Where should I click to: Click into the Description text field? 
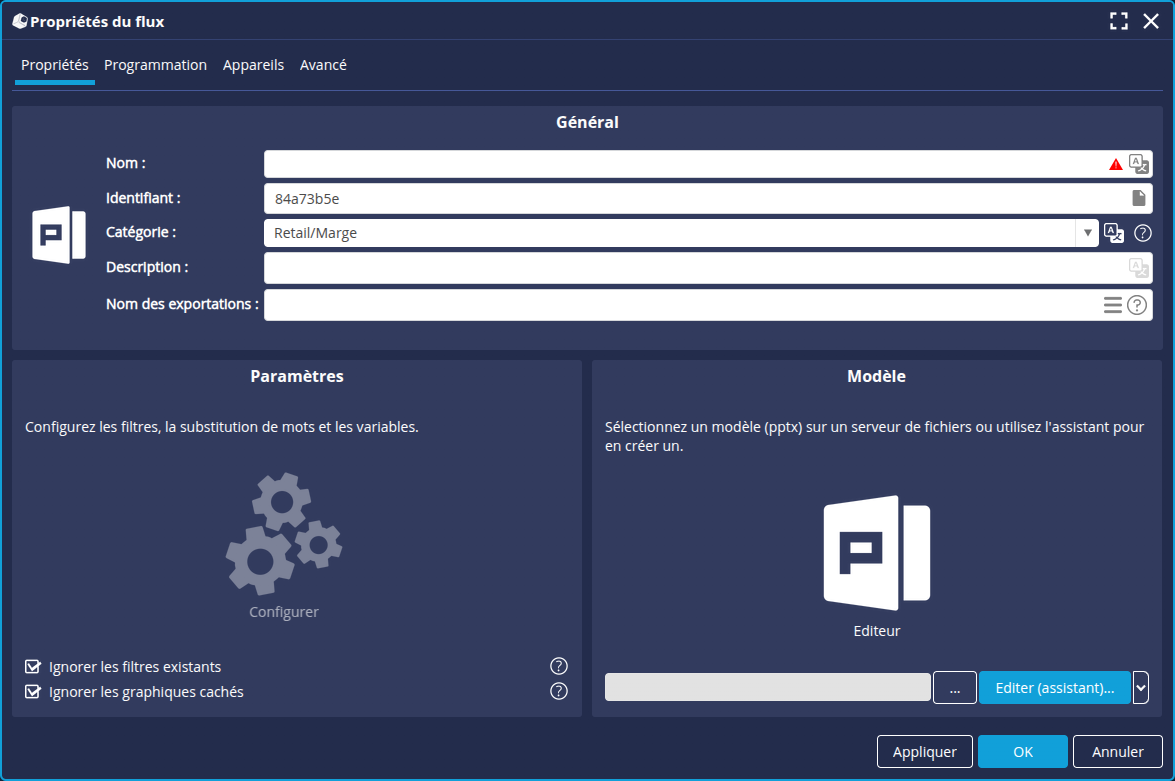(690, 268)
